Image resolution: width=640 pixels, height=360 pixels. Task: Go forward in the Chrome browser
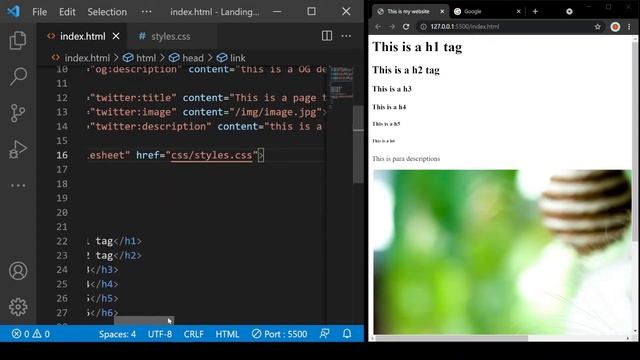click(392, 27)
